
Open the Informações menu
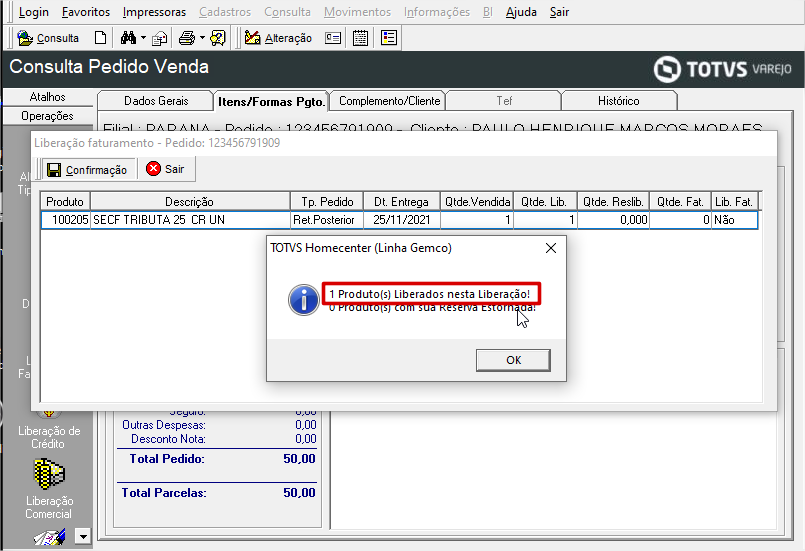click(437, 12)
